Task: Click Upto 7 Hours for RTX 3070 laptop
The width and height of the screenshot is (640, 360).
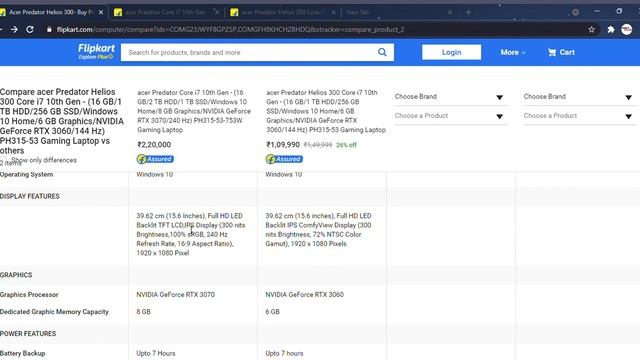Action: 156,353
